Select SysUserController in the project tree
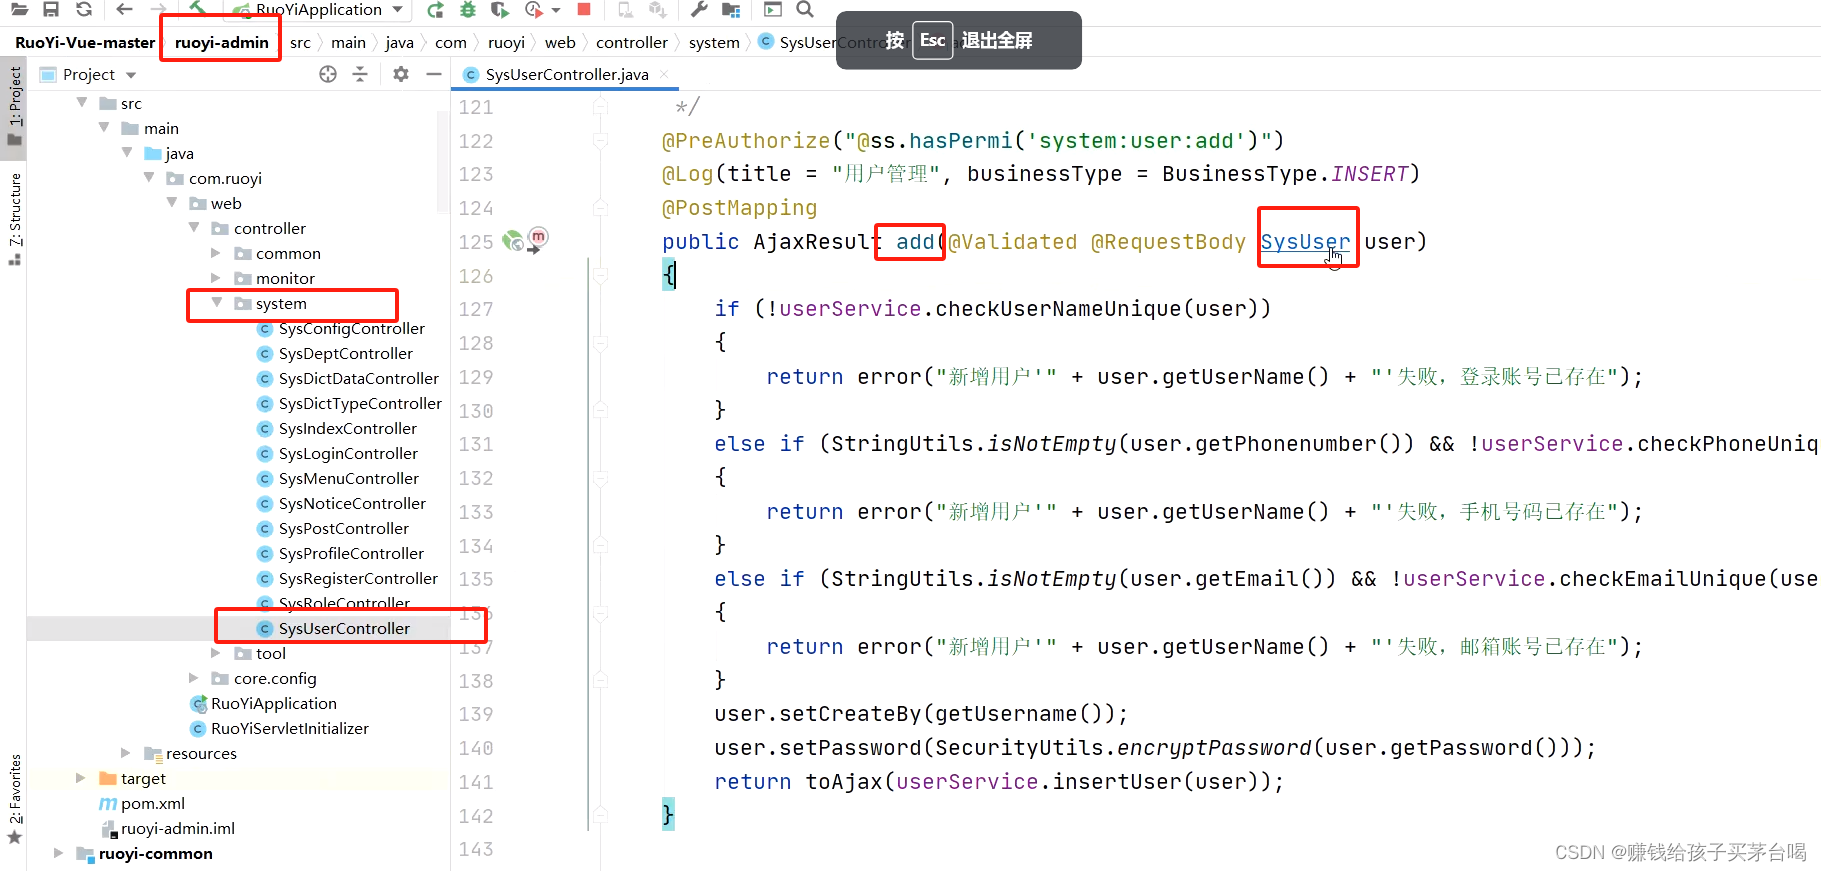The width and height of the screenshot is (1821, 871). tap(344, 628)
